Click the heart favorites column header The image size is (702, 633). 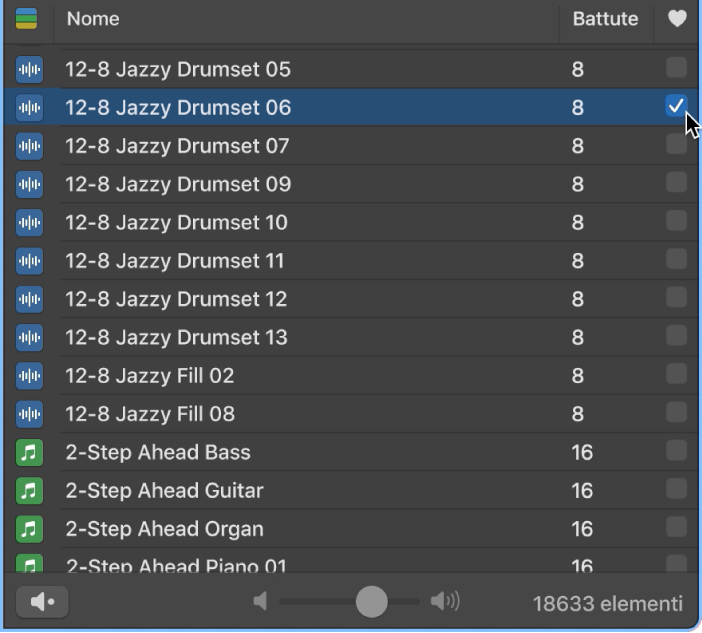pos(677,19)
